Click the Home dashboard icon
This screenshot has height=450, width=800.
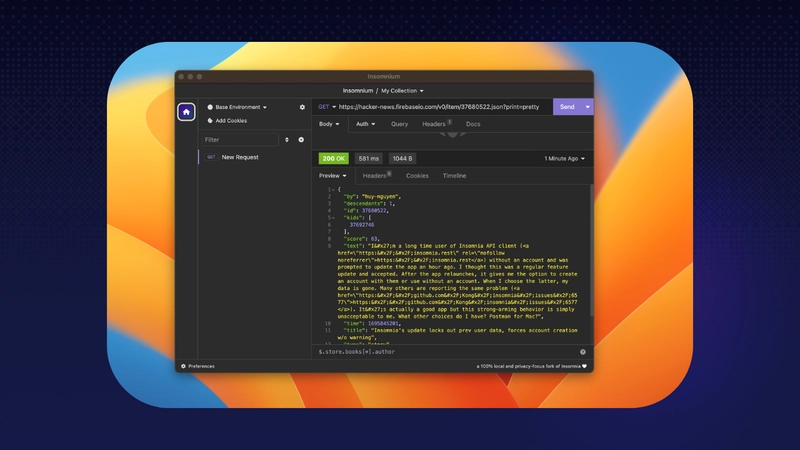click(186, 112)
